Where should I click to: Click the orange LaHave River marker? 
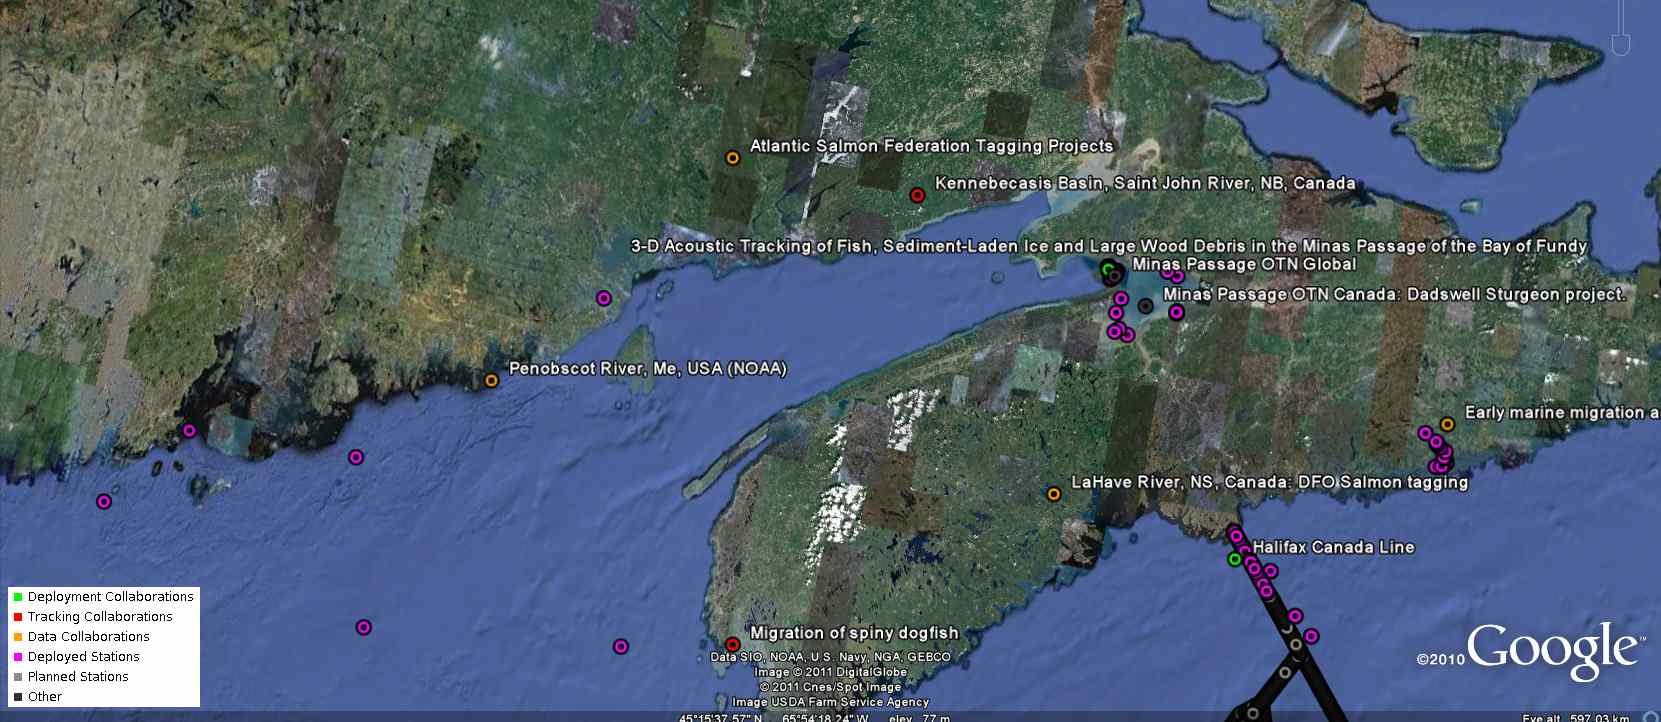click(x=1053, y=494)
